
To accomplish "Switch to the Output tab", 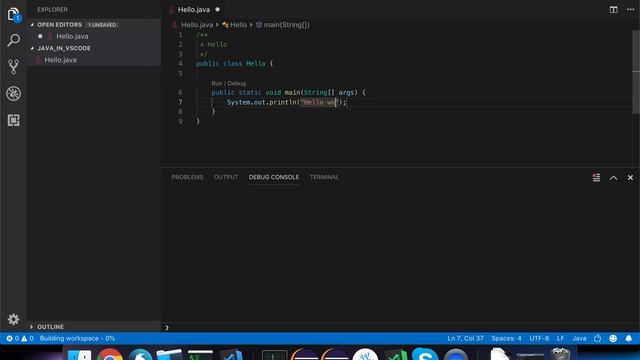I will coord(226,177).
